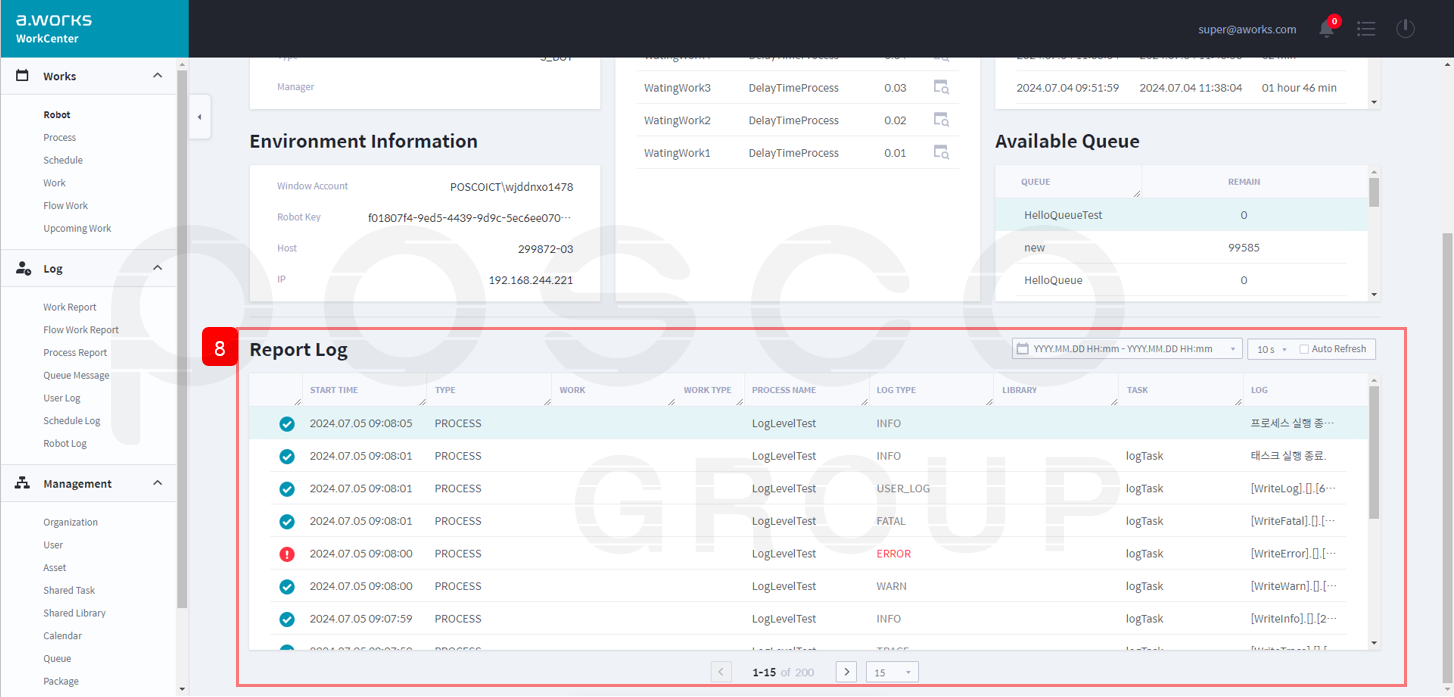Click the Management section org icon
Viewport: 1454px width, 697px height.
[x=23, y=483]
